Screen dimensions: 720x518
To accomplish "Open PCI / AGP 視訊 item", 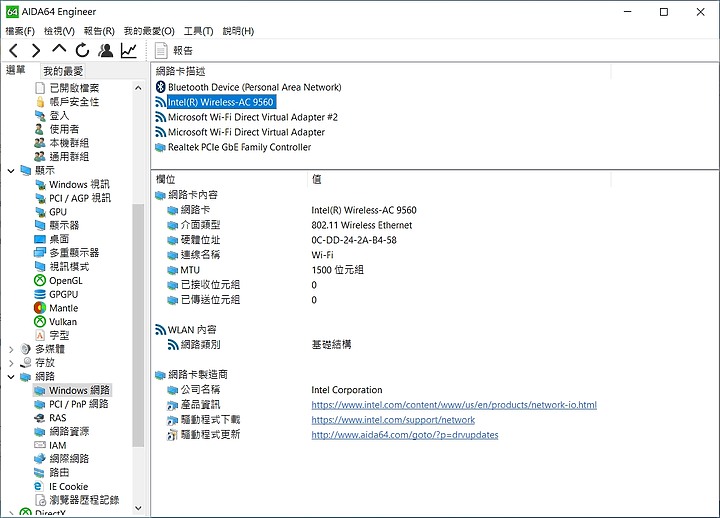I will pyautogui.click(x=73, y=198).
